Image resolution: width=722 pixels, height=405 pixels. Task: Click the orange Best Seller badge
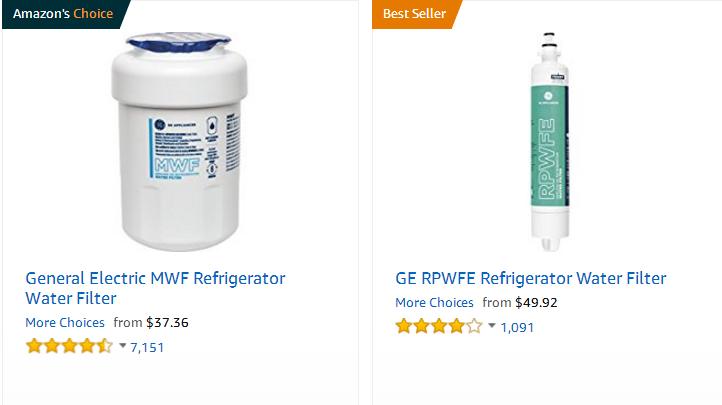tap(415, 14)
